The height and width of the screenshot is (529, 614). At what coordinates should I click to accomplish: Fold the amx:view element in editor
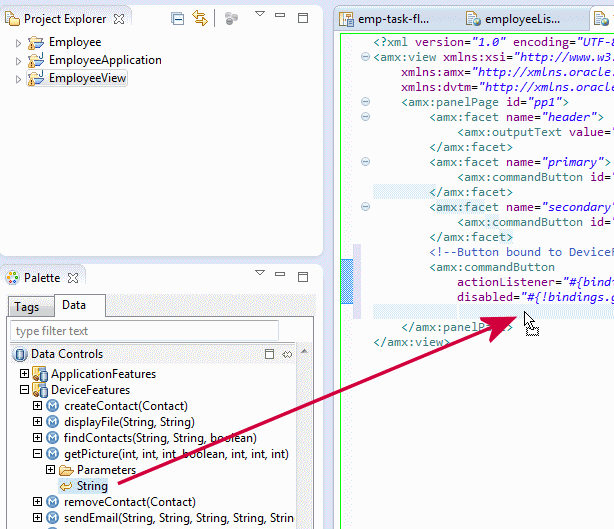[x=365, y=57]
